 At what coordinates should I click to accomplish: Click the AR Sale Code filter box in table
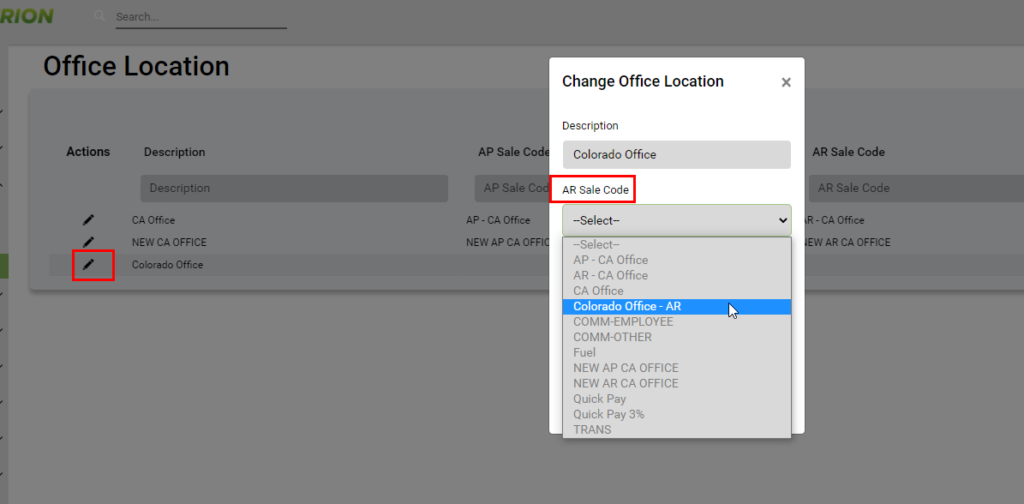[x=916, y=188]
